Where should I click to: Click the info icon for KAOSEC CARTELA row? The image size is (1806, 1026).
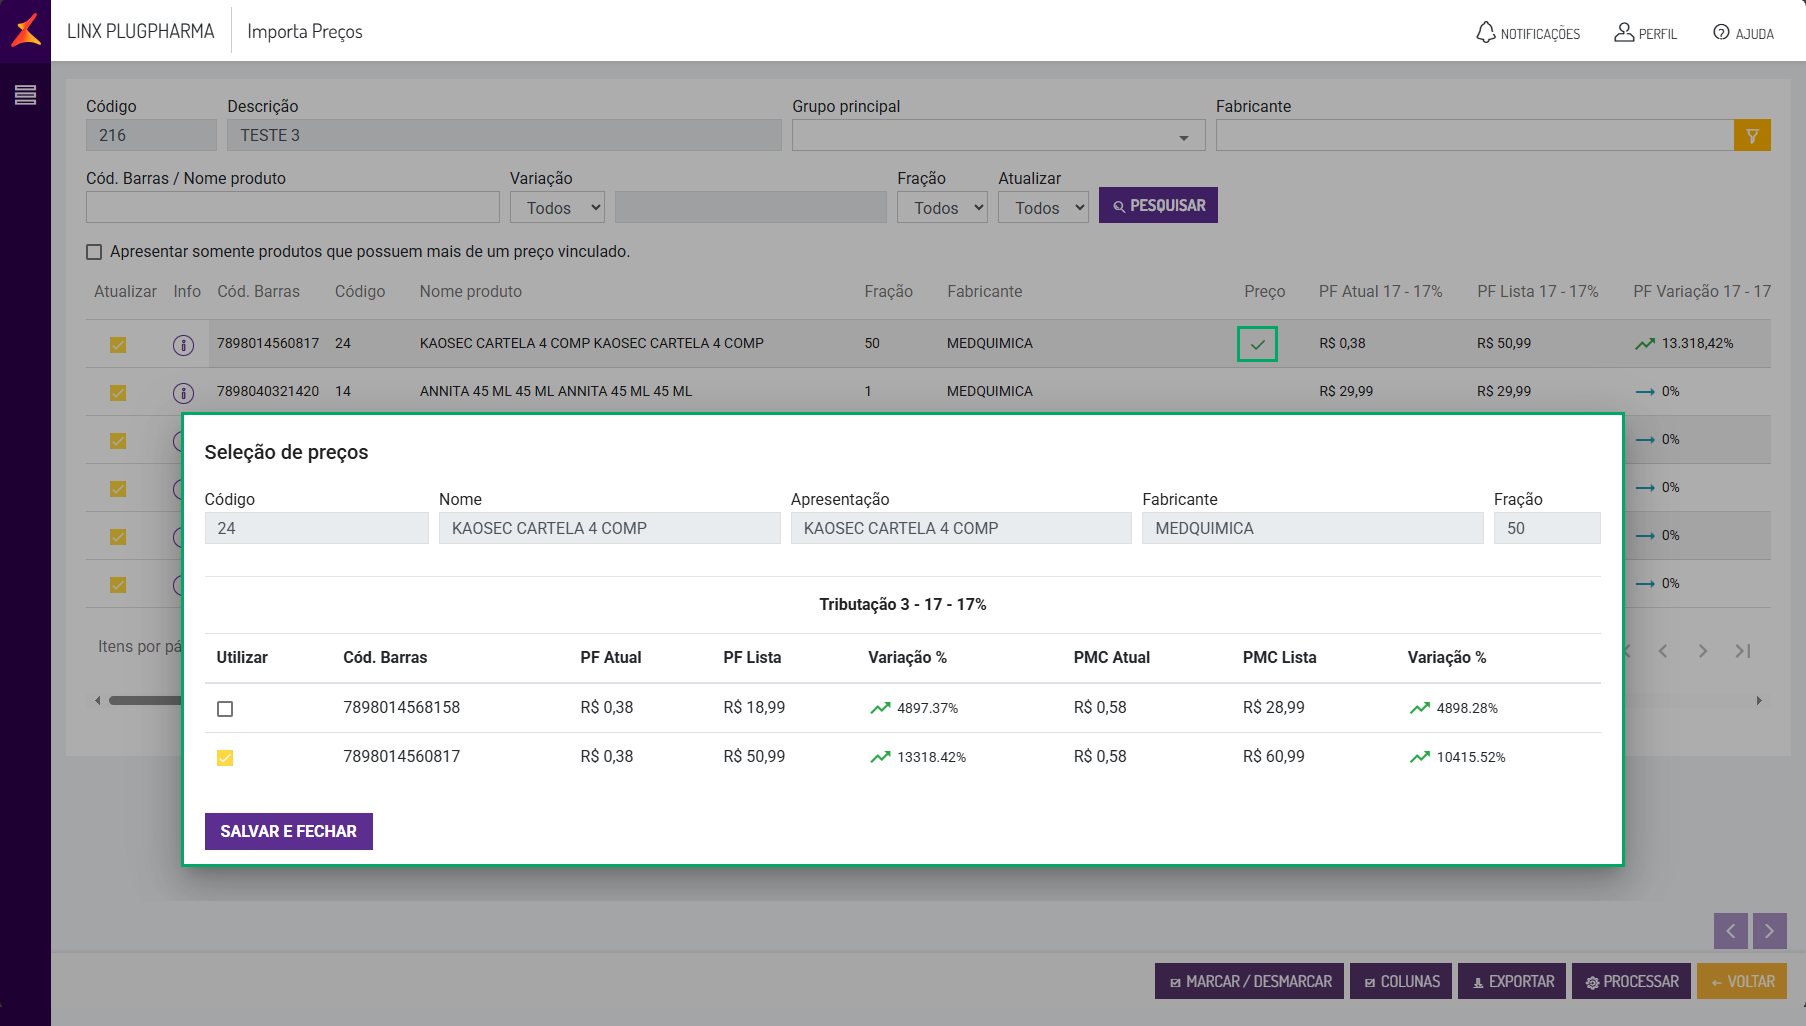pyautogui.click(x=183, y=344)
